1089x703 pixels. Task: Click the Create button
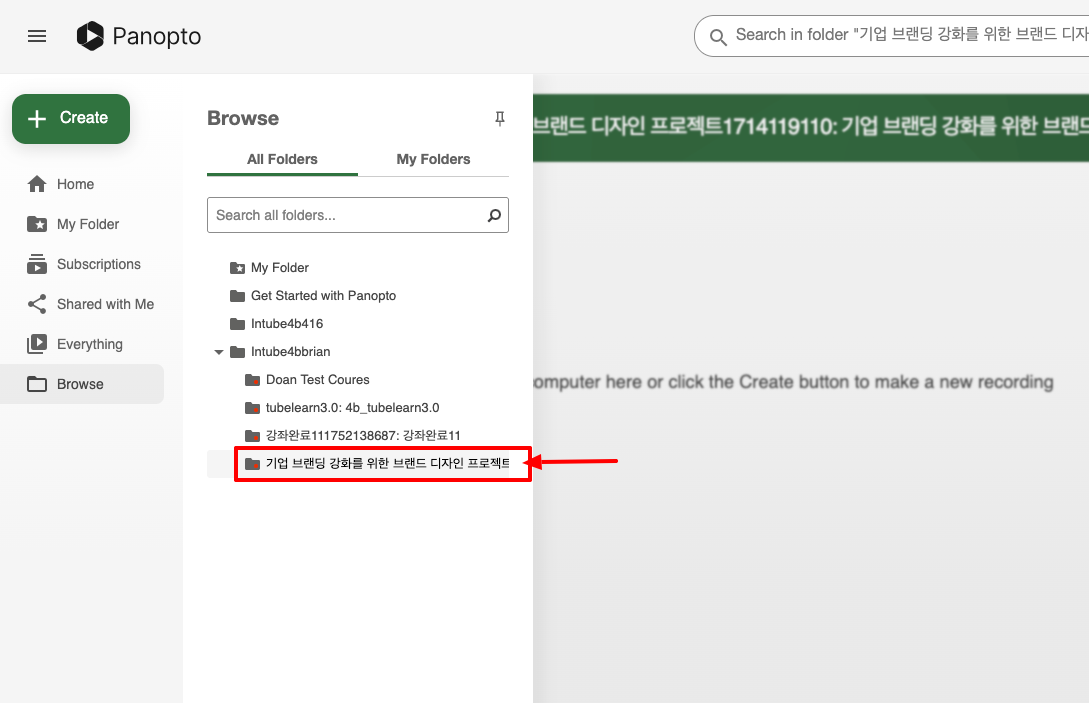tap(71, 119)
